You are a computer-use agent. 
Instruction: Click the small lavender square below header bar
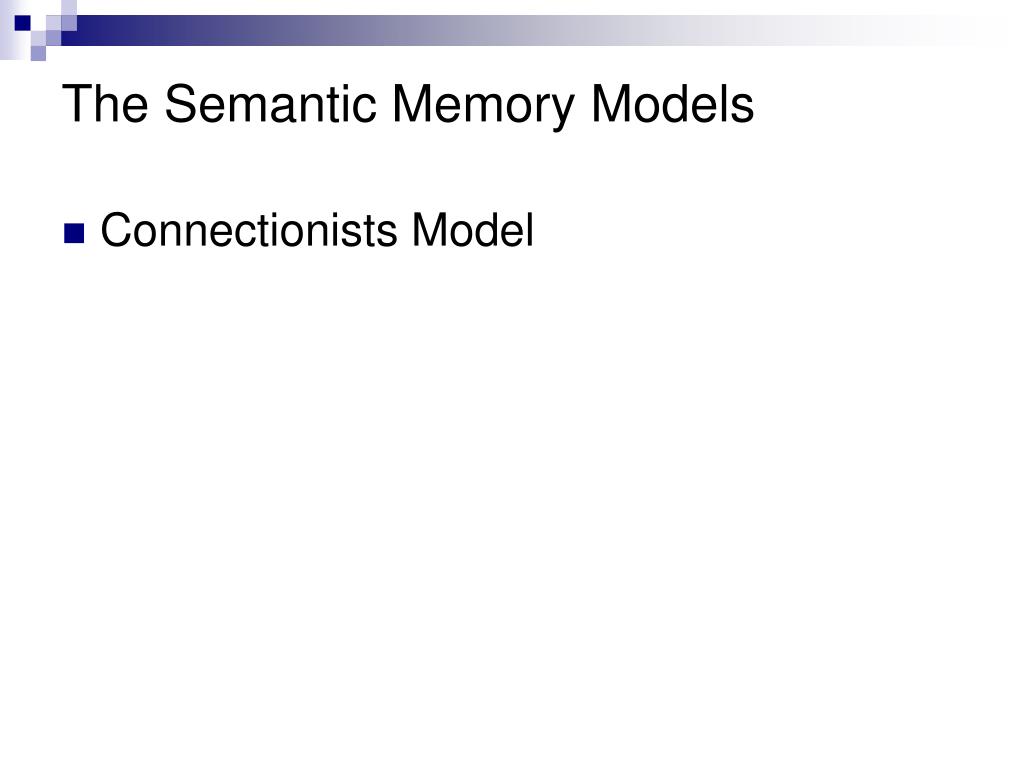[39, 54]
